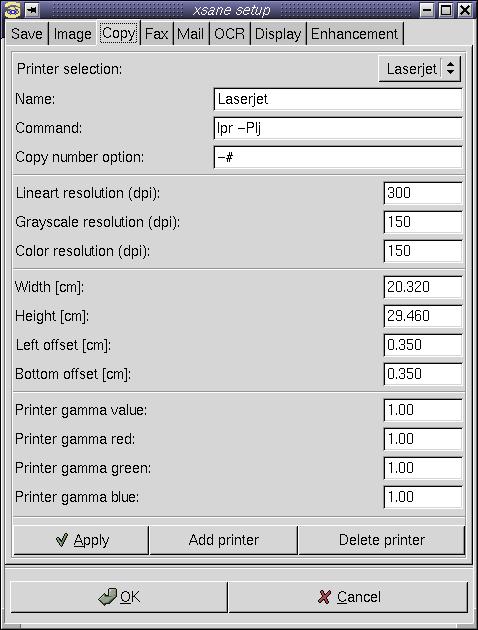The height and width of the screenshot is (630, 478).
Task: Click the Delete printer button
Action: [x=382, y=540]
